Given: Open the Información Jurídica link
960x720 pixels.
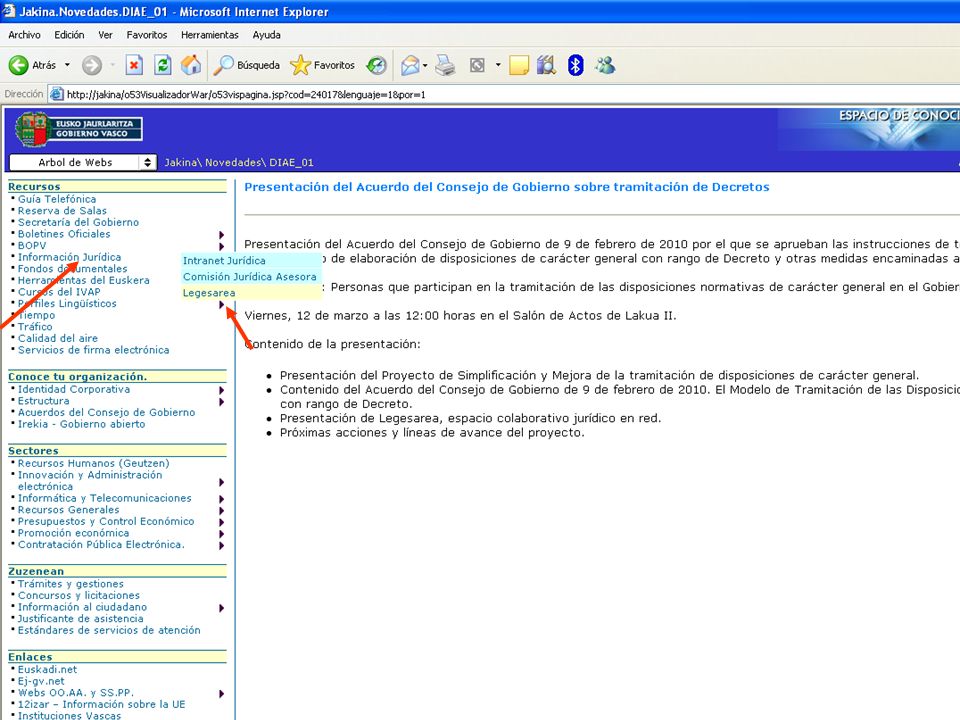Looking at the screenshot, I should click(x=69, y=257).
